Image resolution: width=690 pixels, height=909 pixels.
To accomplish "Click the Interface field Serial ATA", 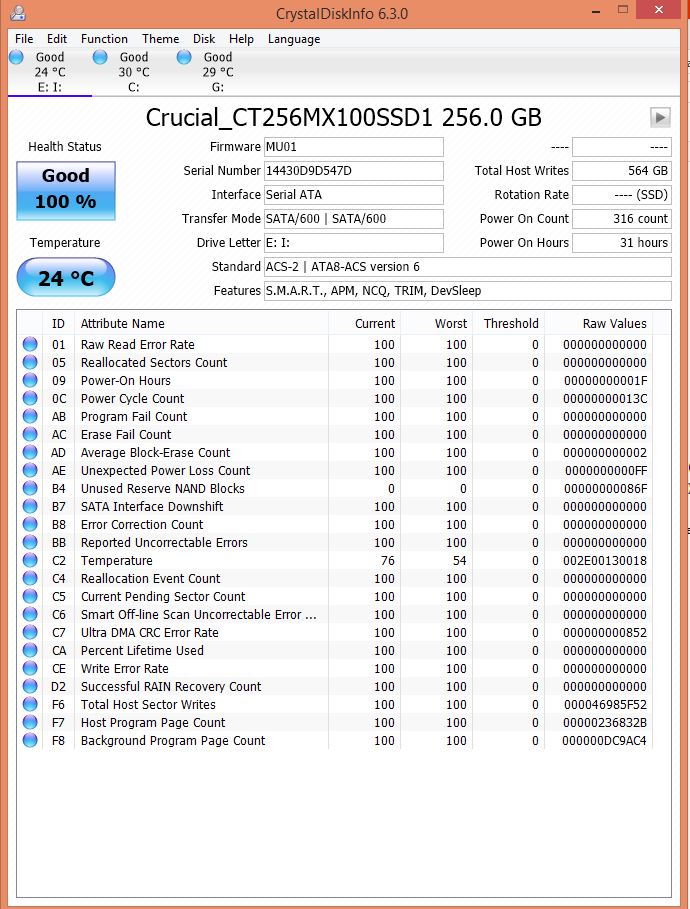I will (354, 195).
